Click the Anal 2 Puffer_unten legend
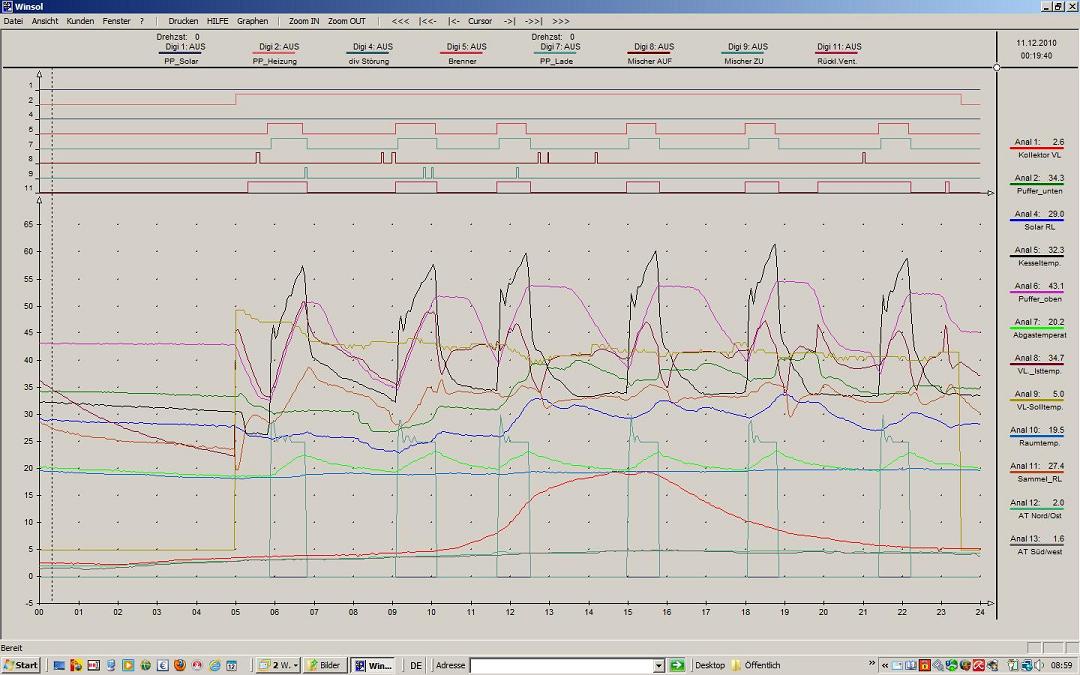This screenshot has height=675, width=1080. [1038, 184]
